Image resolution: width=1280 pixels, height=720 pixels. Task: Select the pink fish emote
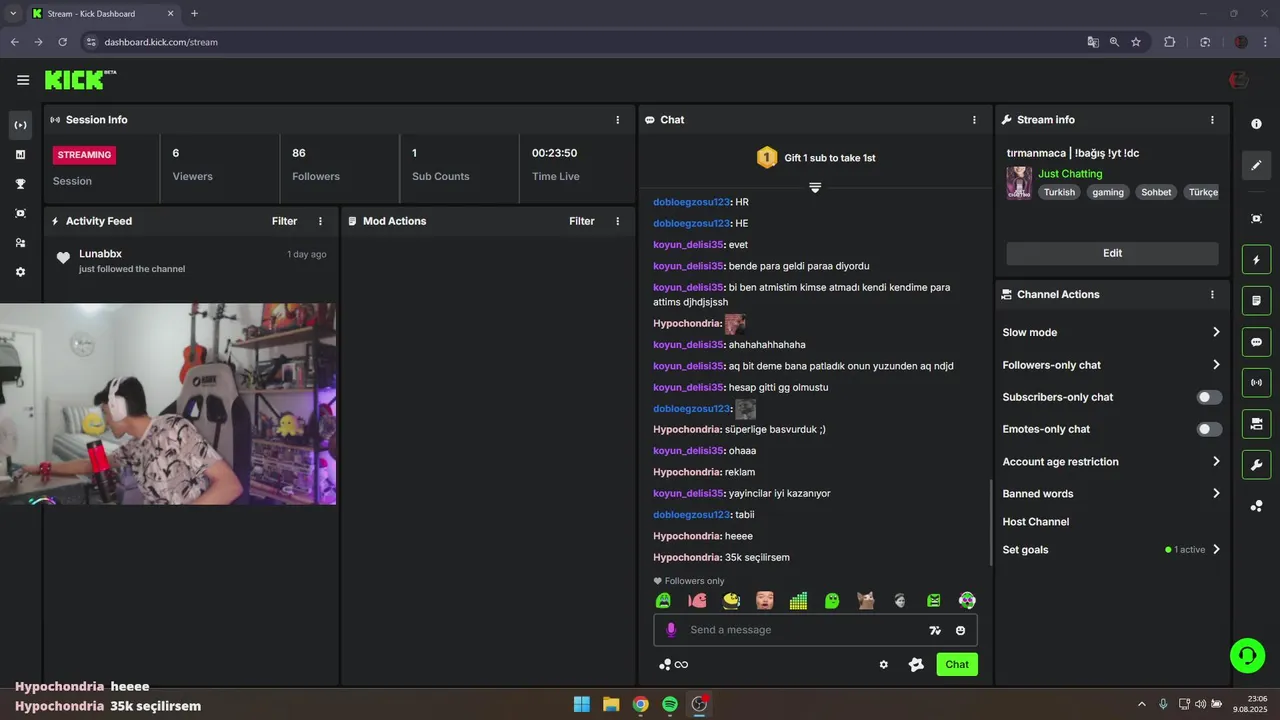click(x=697, y=601)
